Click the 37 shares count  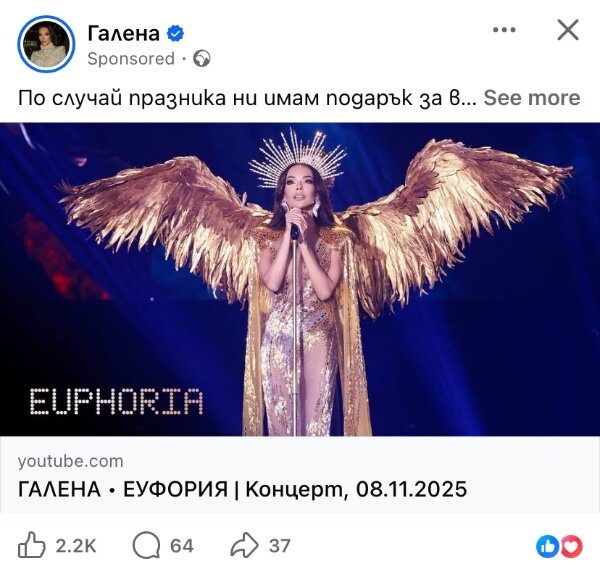click(280, 546)
